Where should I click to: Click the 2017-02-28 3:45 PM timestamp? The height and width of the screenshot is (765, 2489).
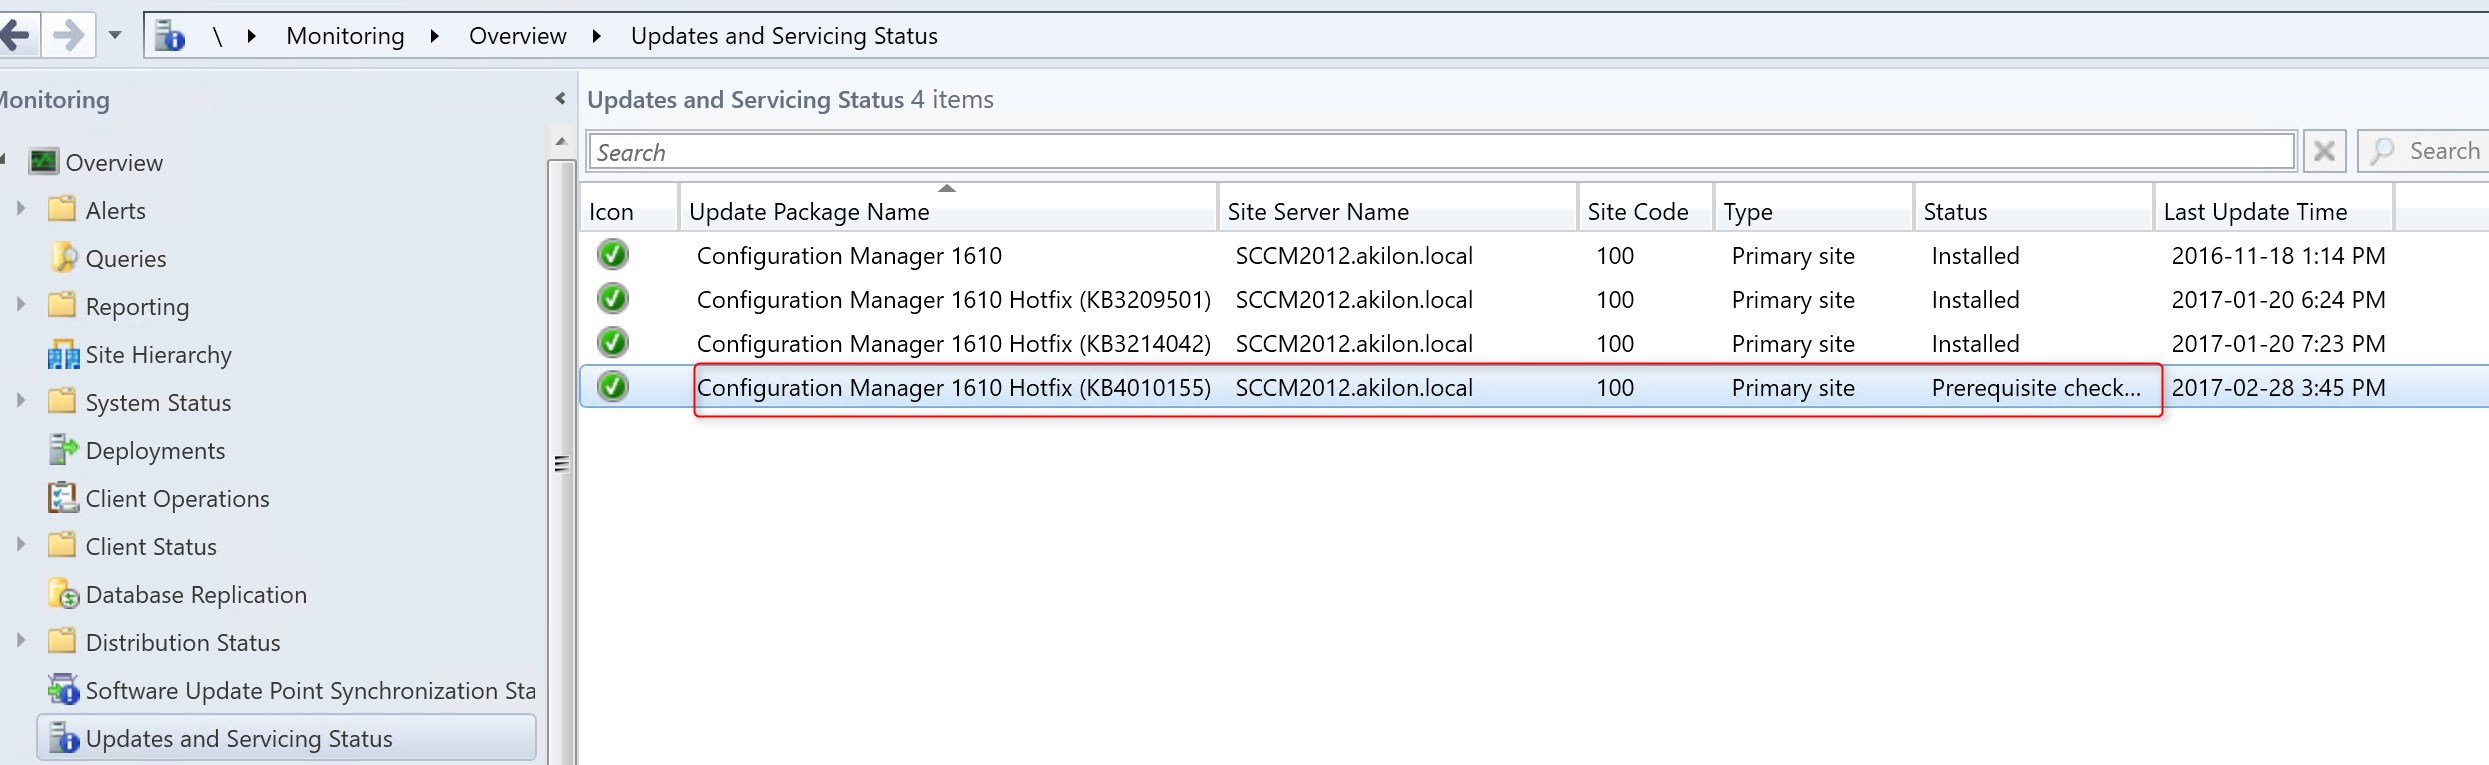click(2278, 388)
